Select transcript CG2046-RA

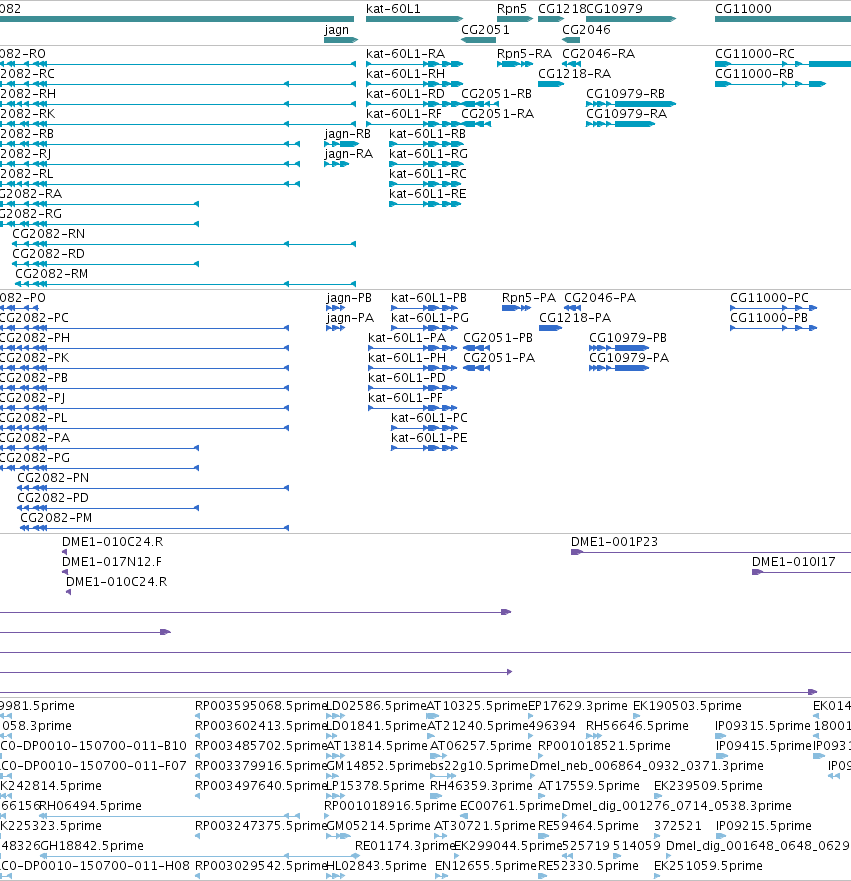pos(571,64)
